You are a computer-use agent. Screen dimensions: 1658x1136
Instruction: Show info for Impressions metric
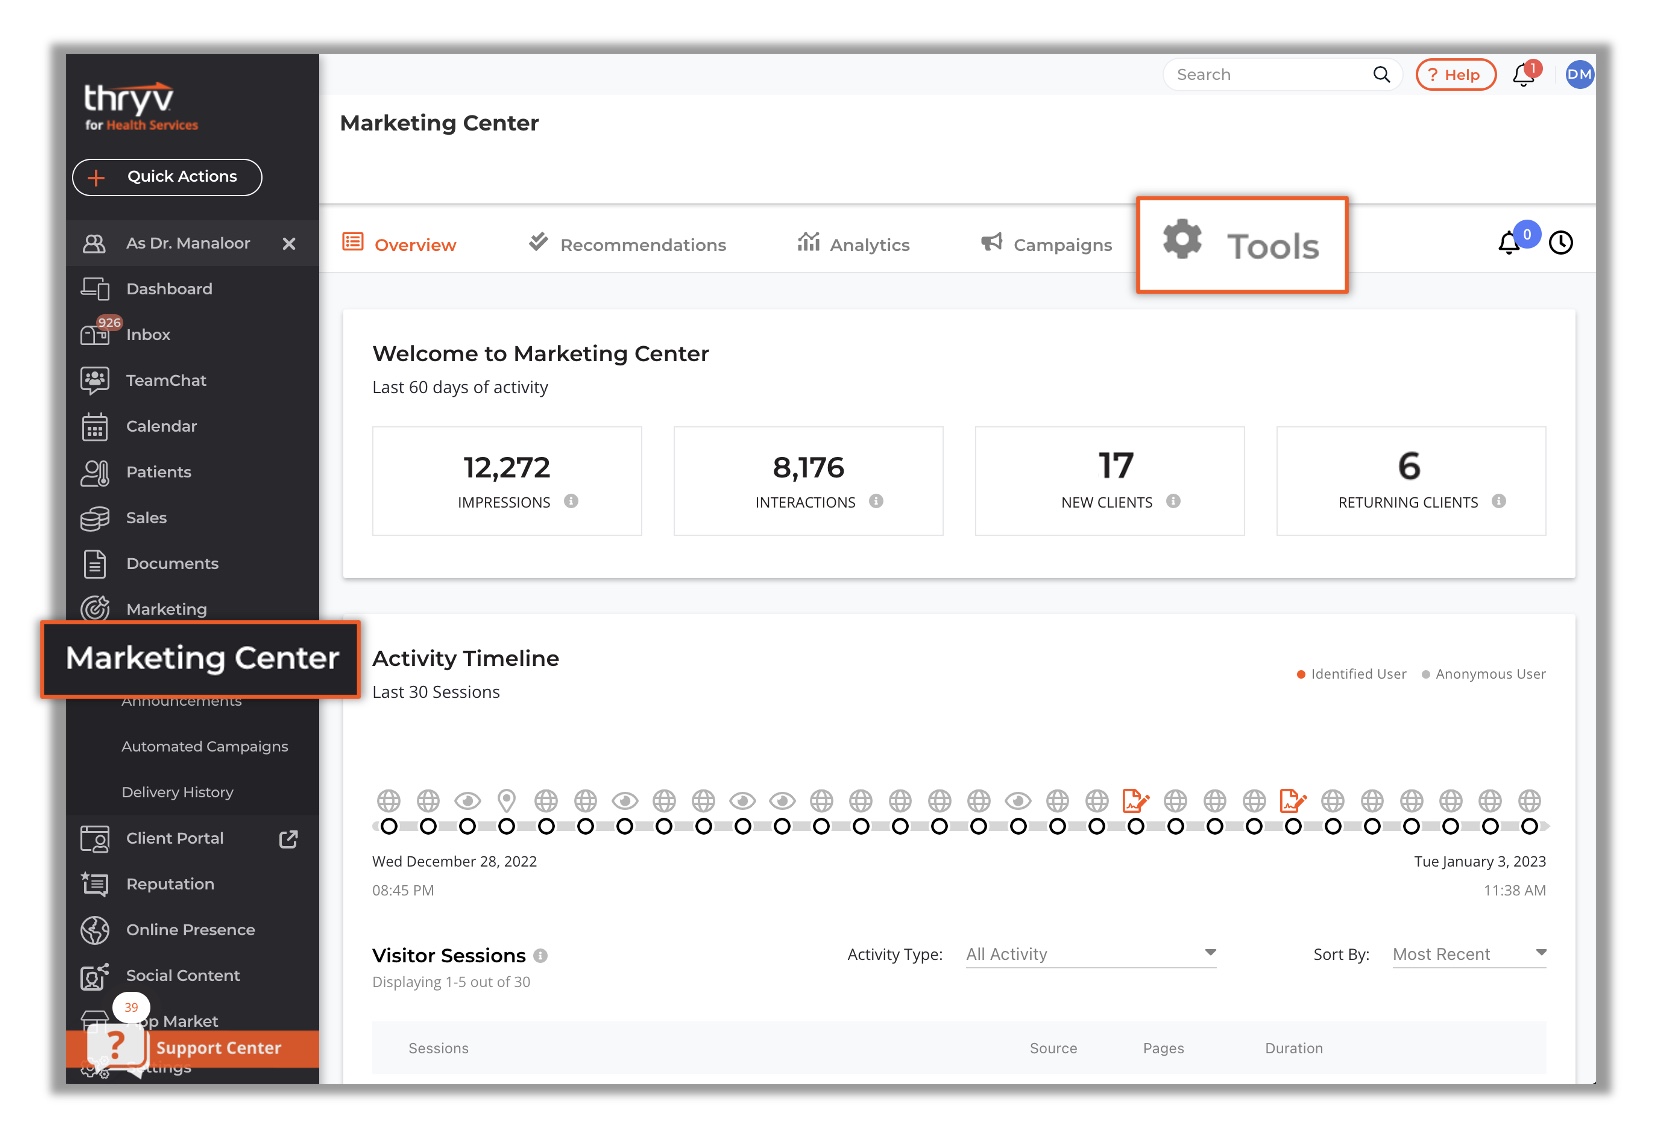pos(571,501)
